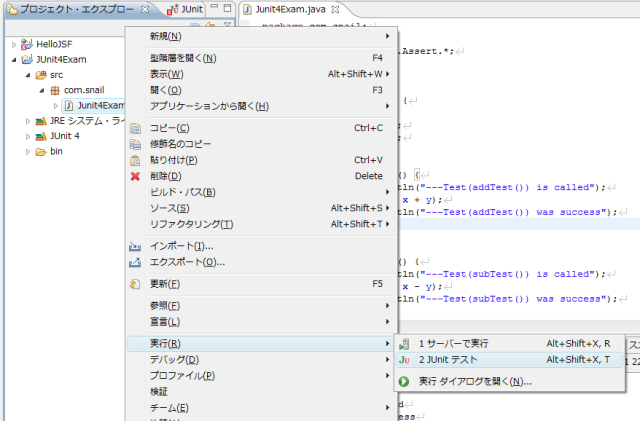The height and width of the screenshot is (421, 640).
Task: Switch to the JUnit view tab
Action: [x=186, y=9]
